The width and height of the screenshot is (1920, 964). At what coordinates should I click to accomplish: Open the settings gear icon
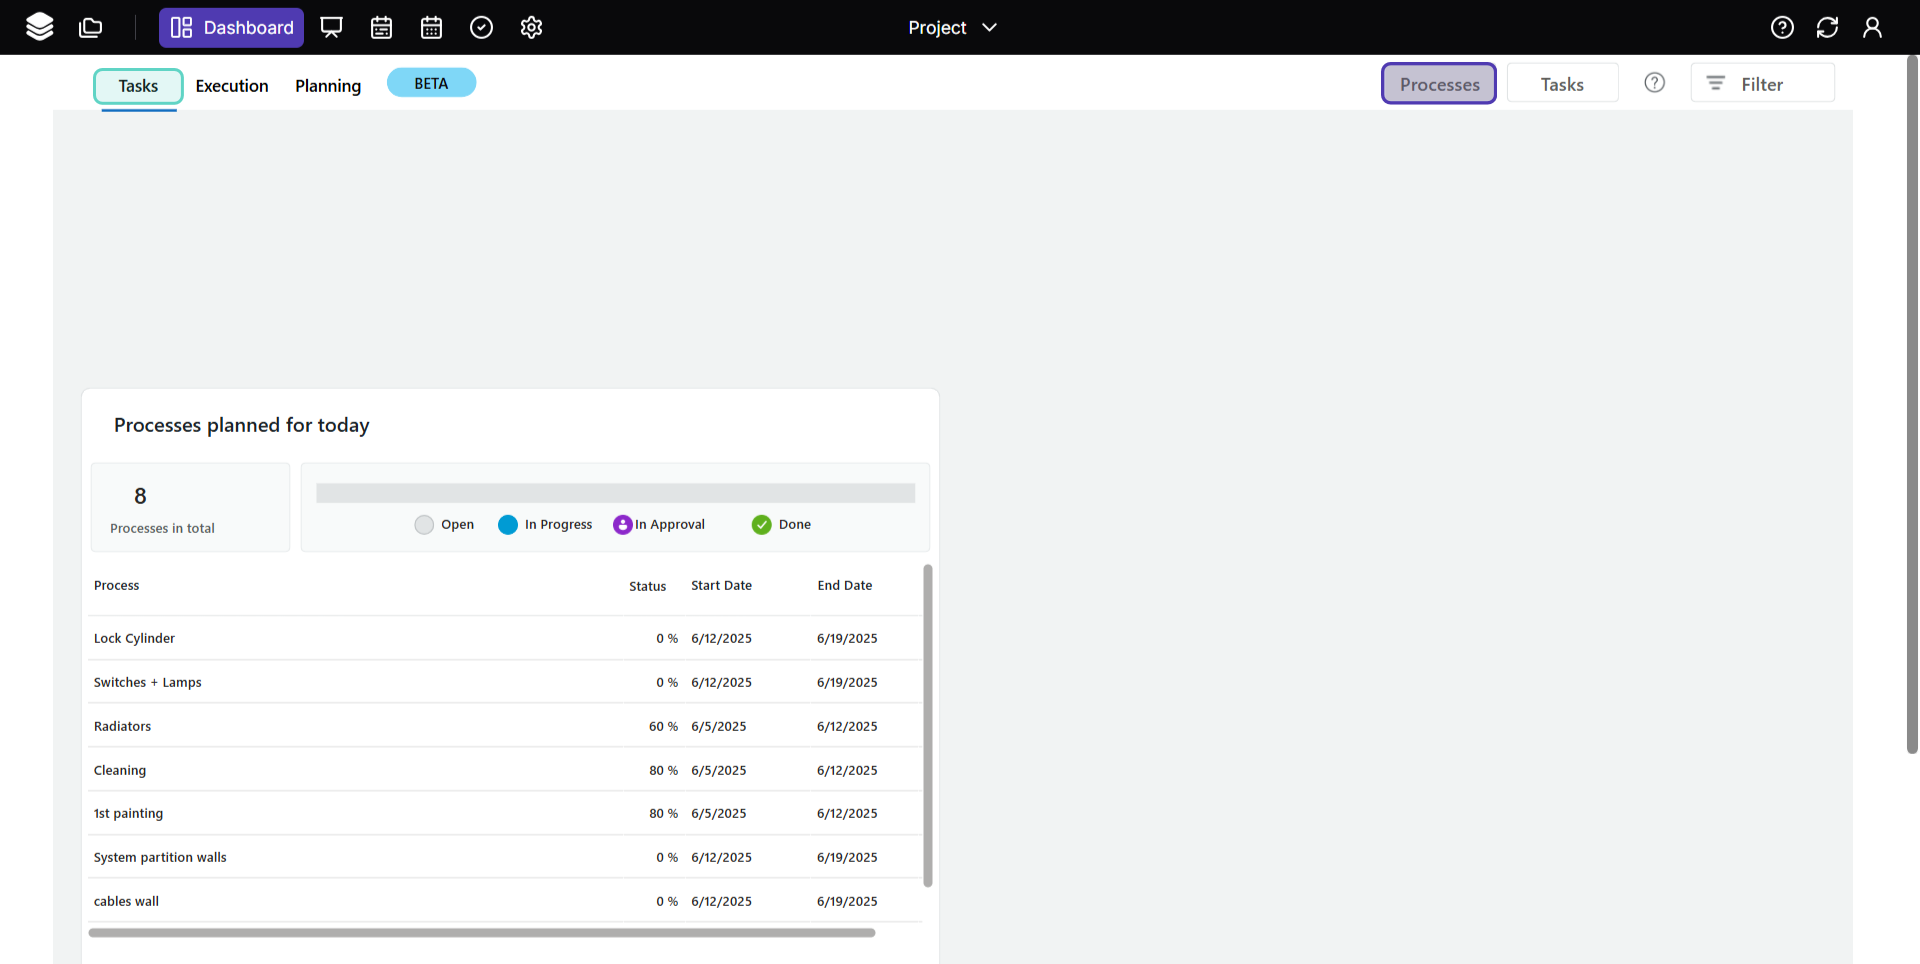pos(531,27)
